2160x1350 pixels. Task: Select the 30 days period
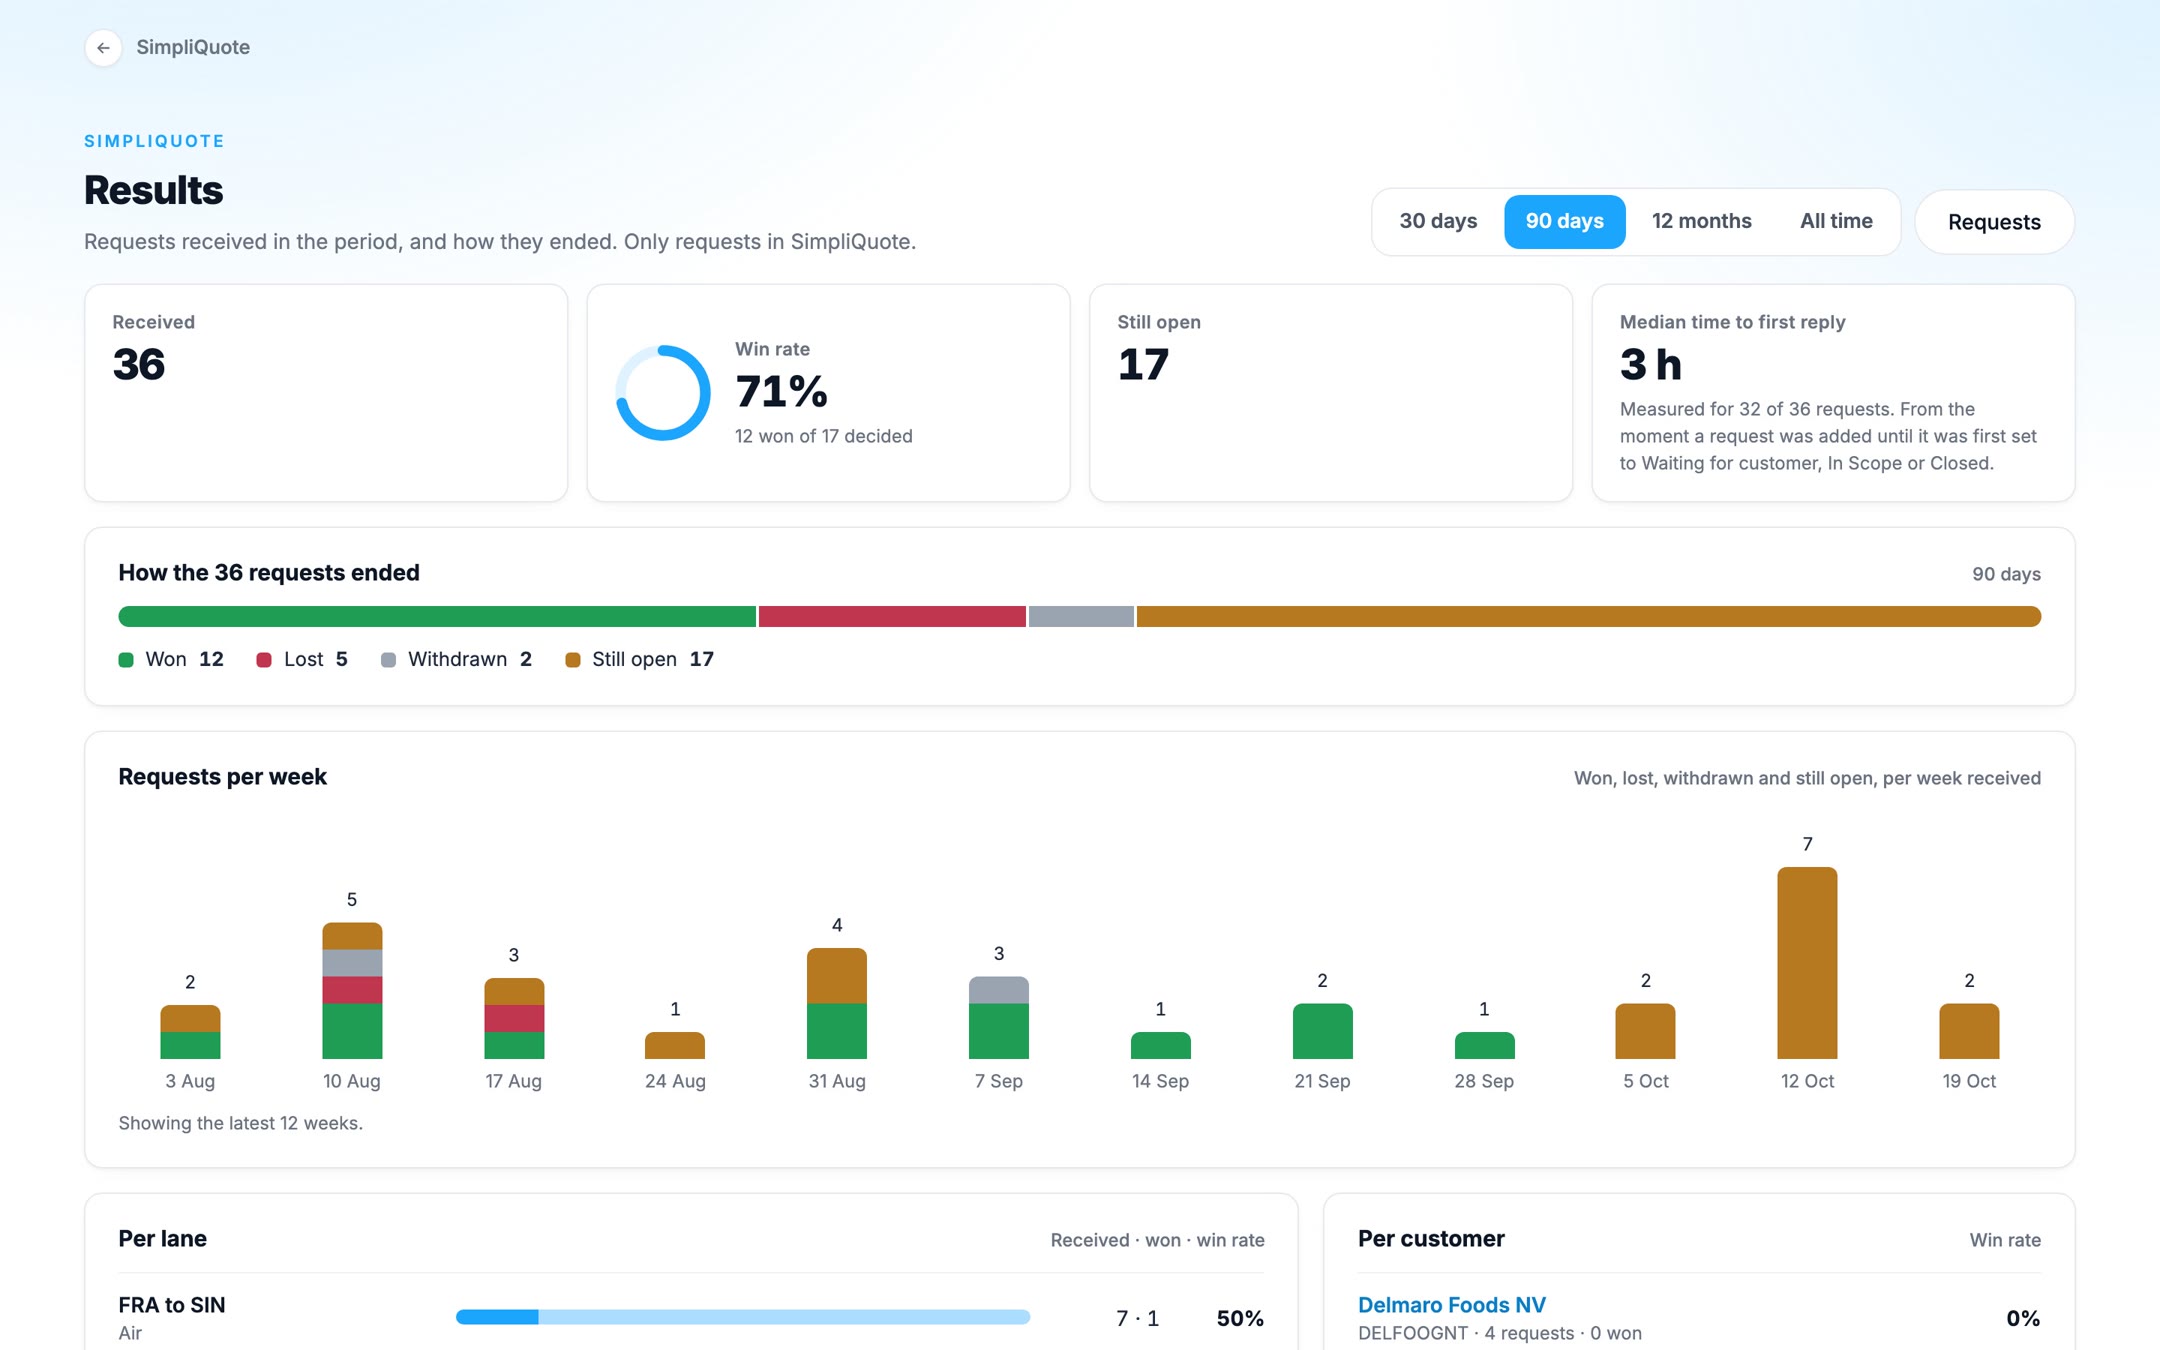[1438, 221]
